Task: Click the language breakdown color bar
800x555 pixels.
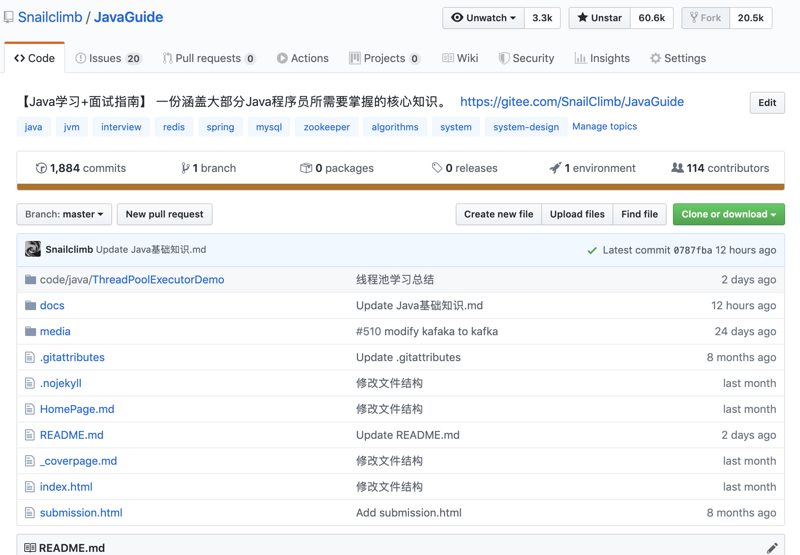Action: tap(401, 187)
